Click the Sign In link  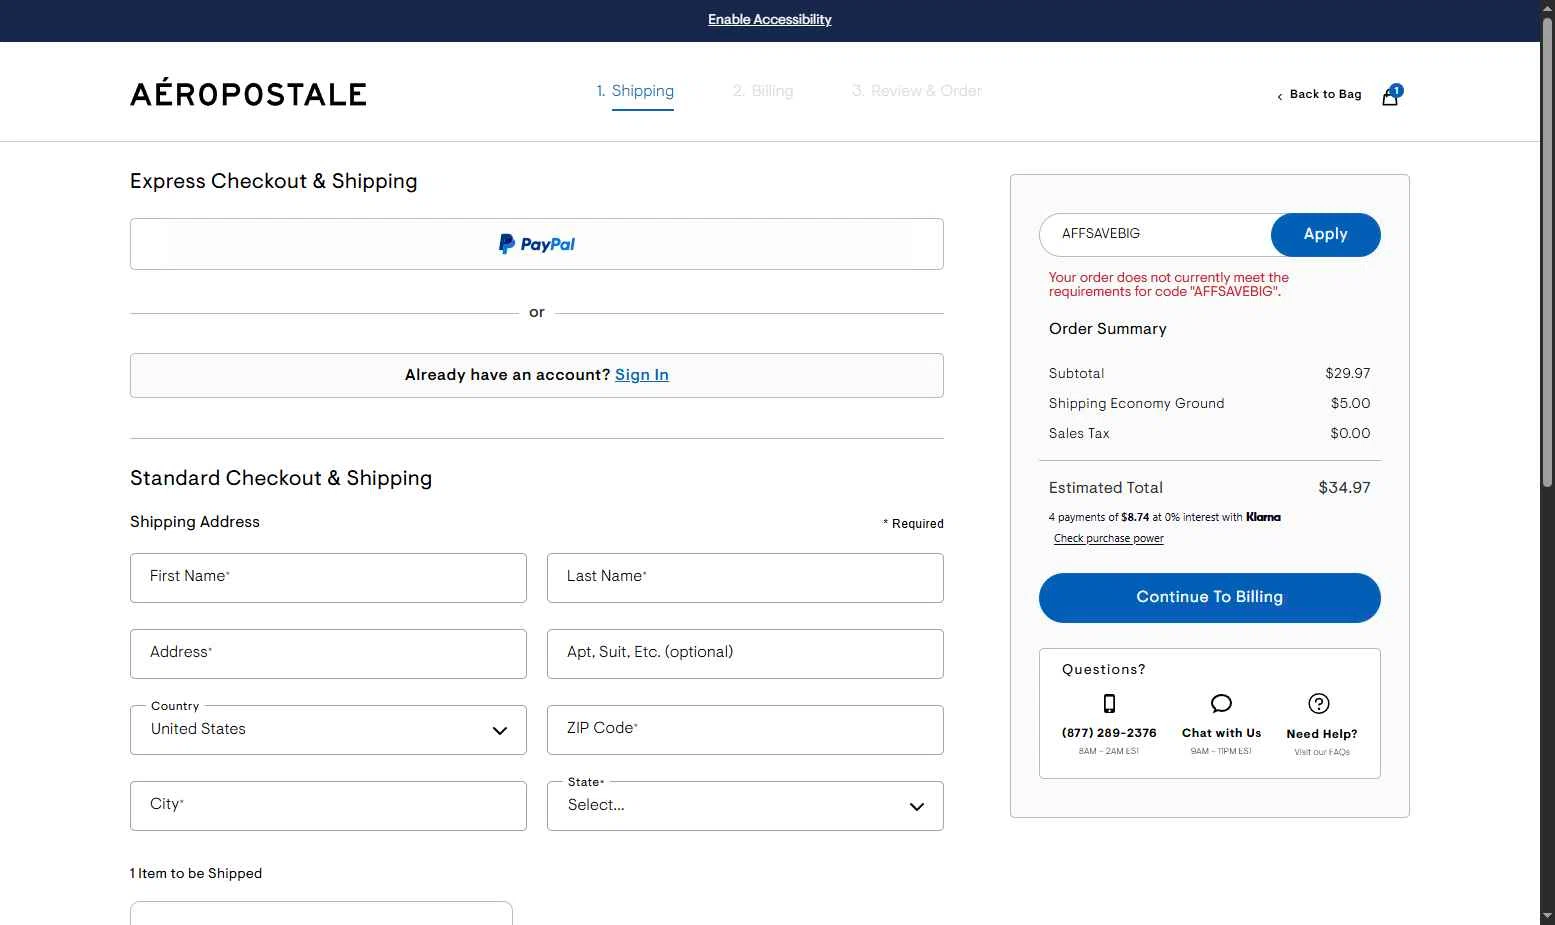pos(642,375)
